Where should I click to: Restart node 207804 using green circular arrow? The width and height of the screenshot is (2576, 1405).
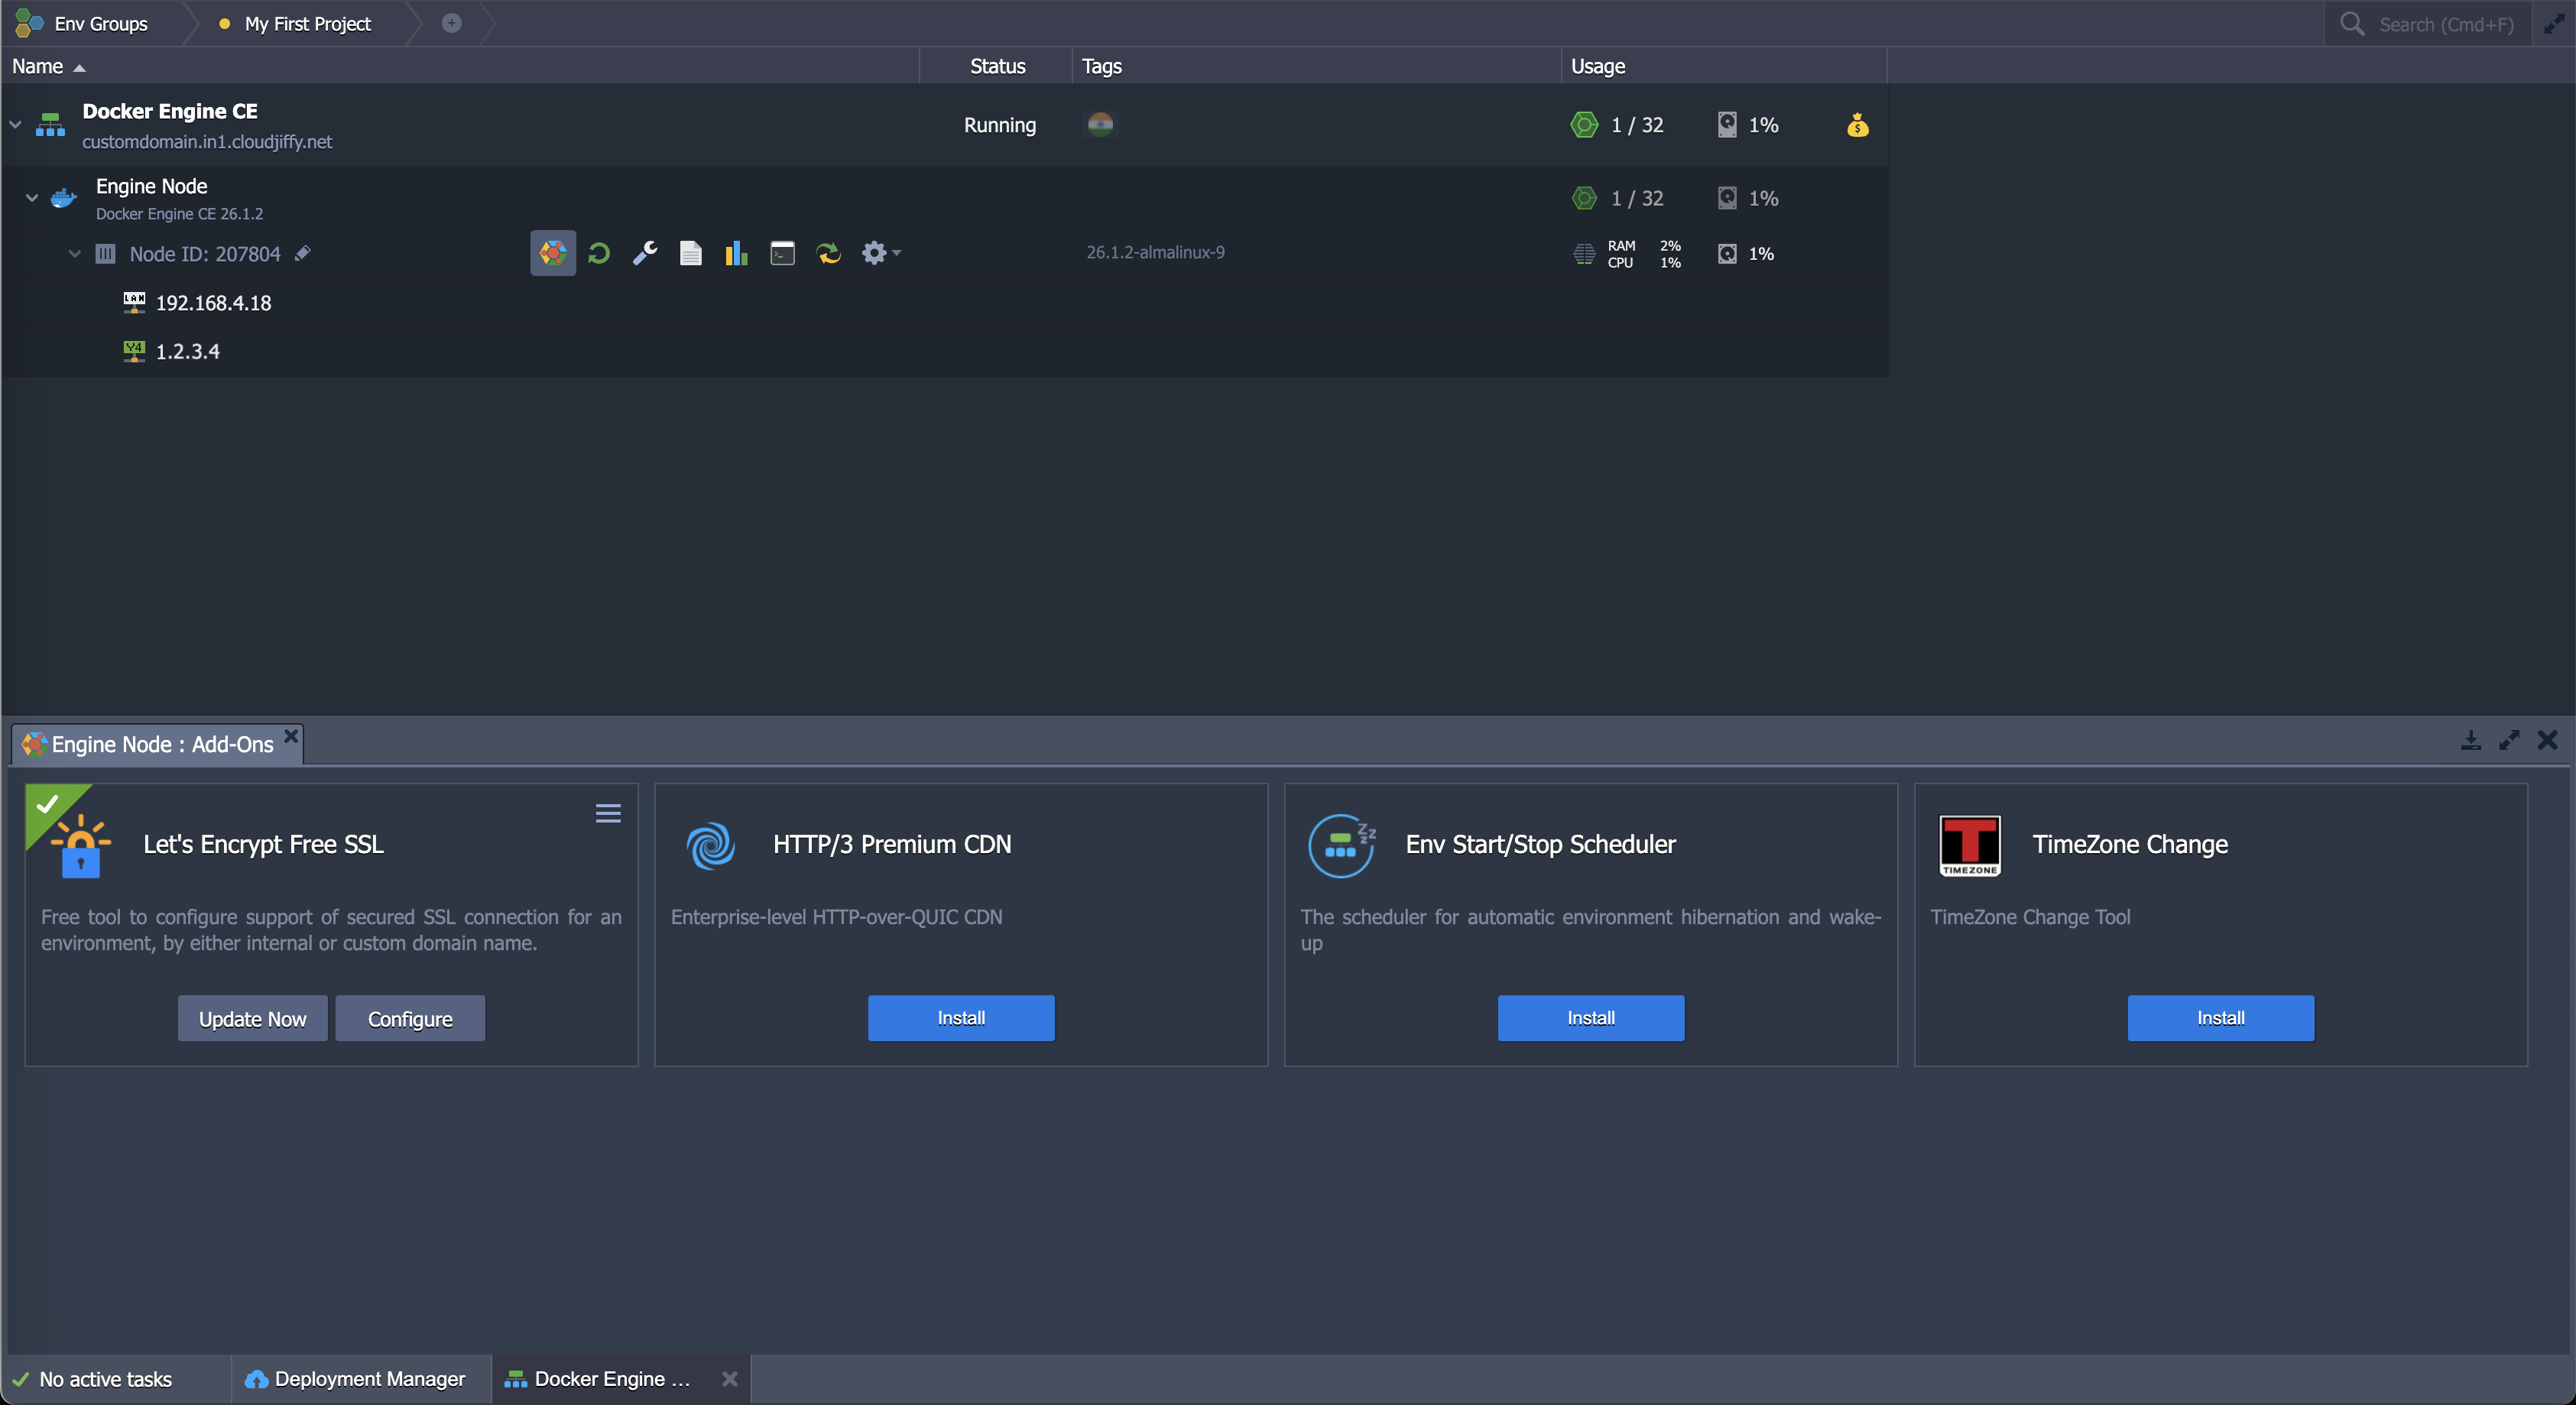(599, 253)
